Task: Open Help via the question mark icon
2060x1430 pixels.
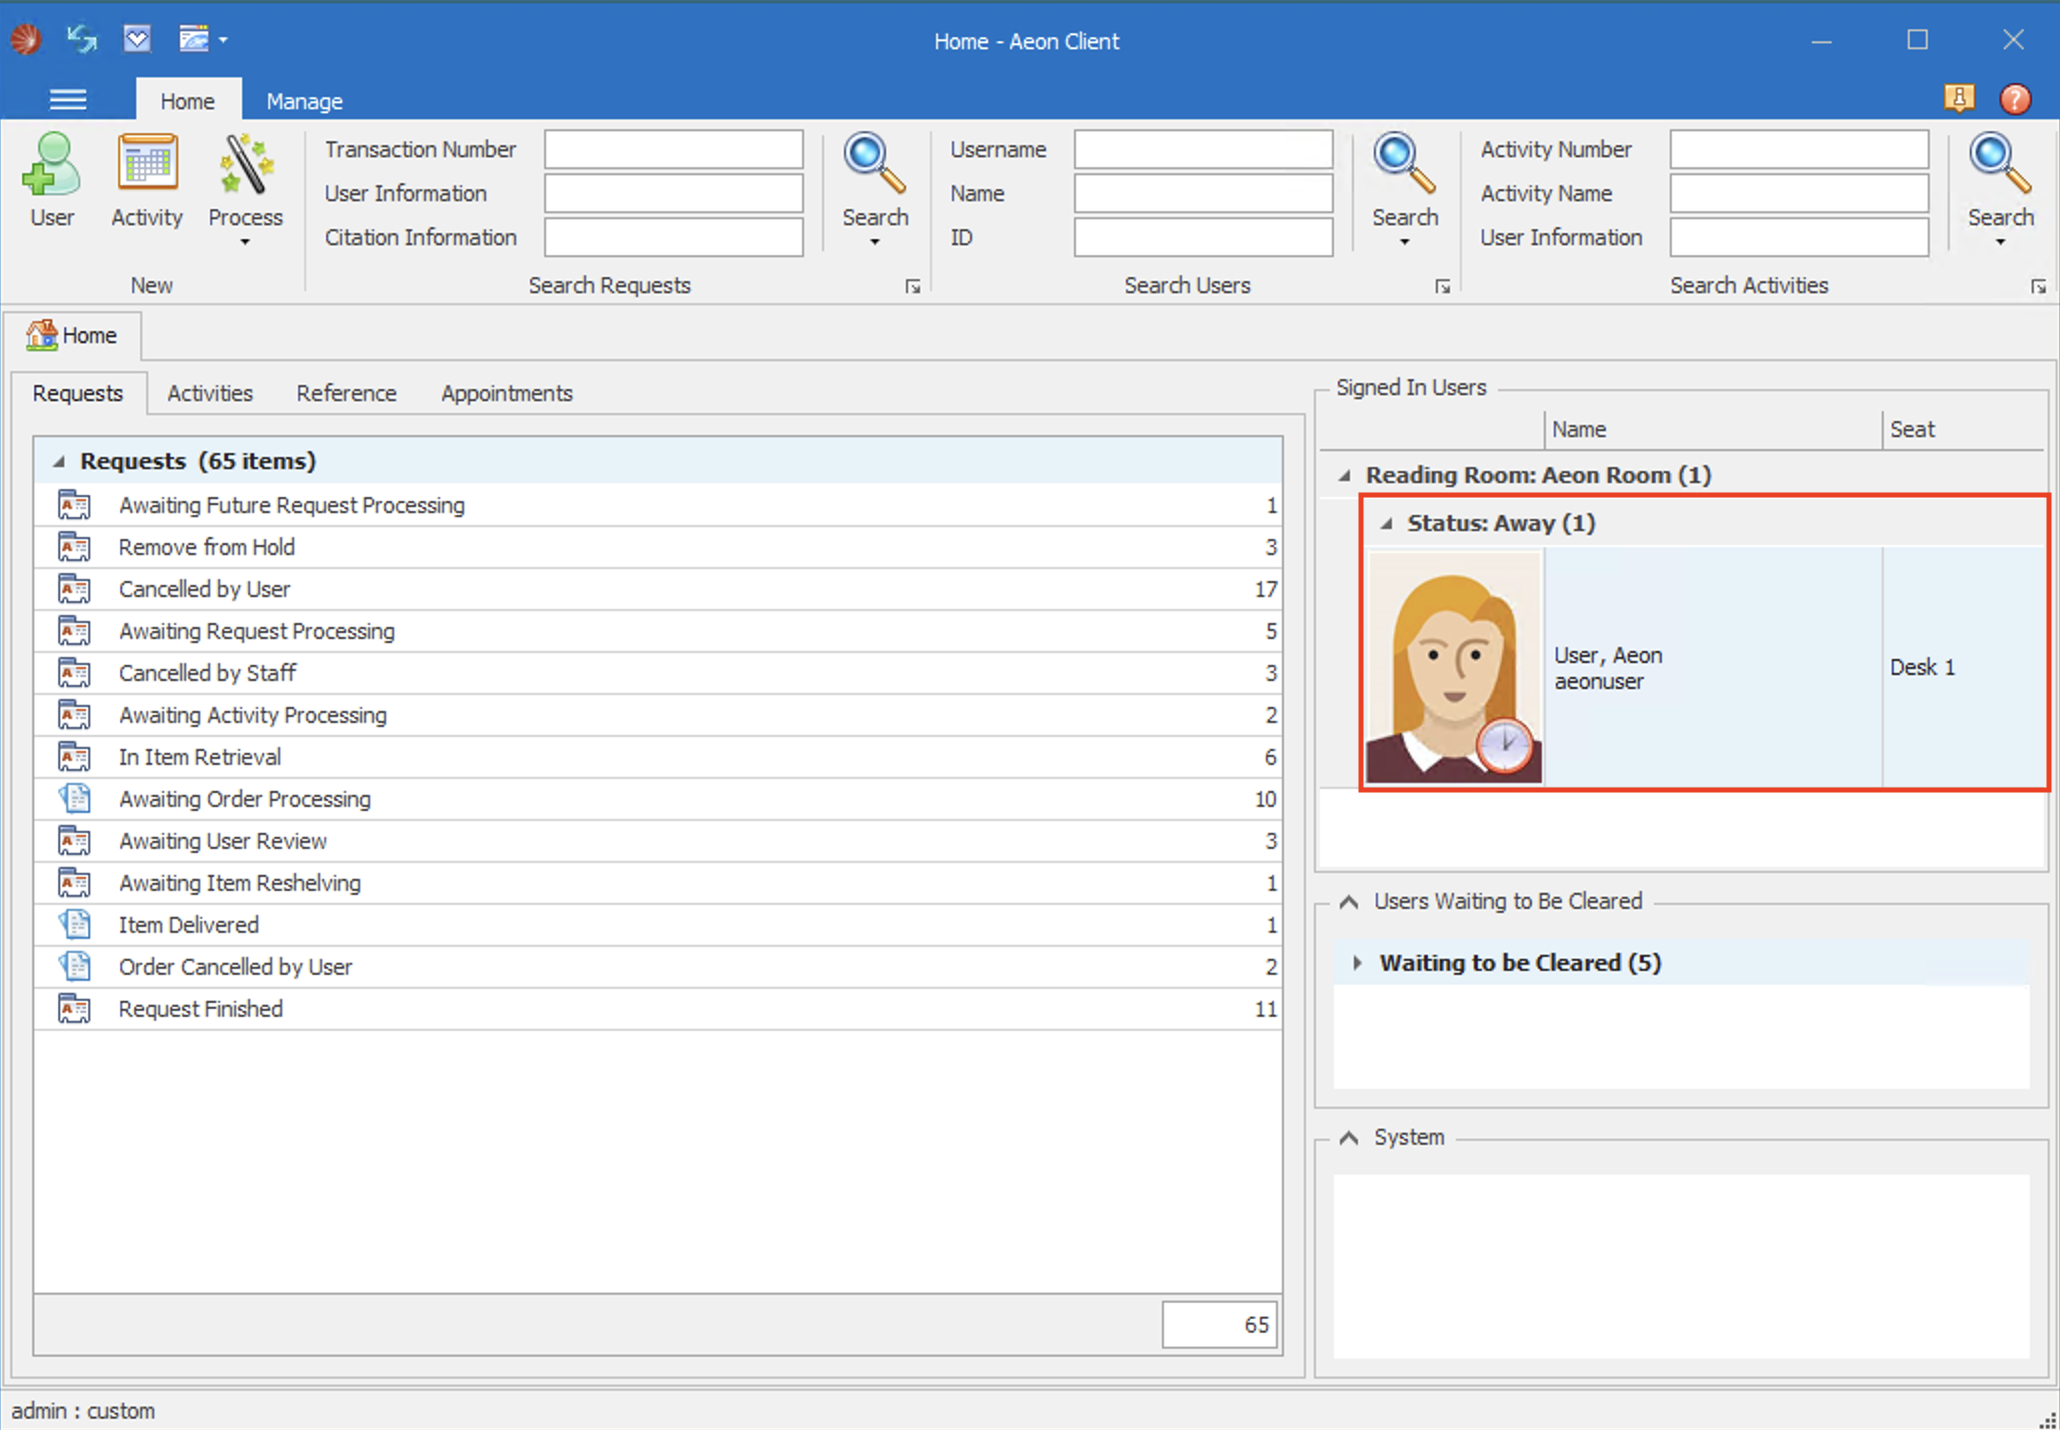Action: coord(2015,98)
